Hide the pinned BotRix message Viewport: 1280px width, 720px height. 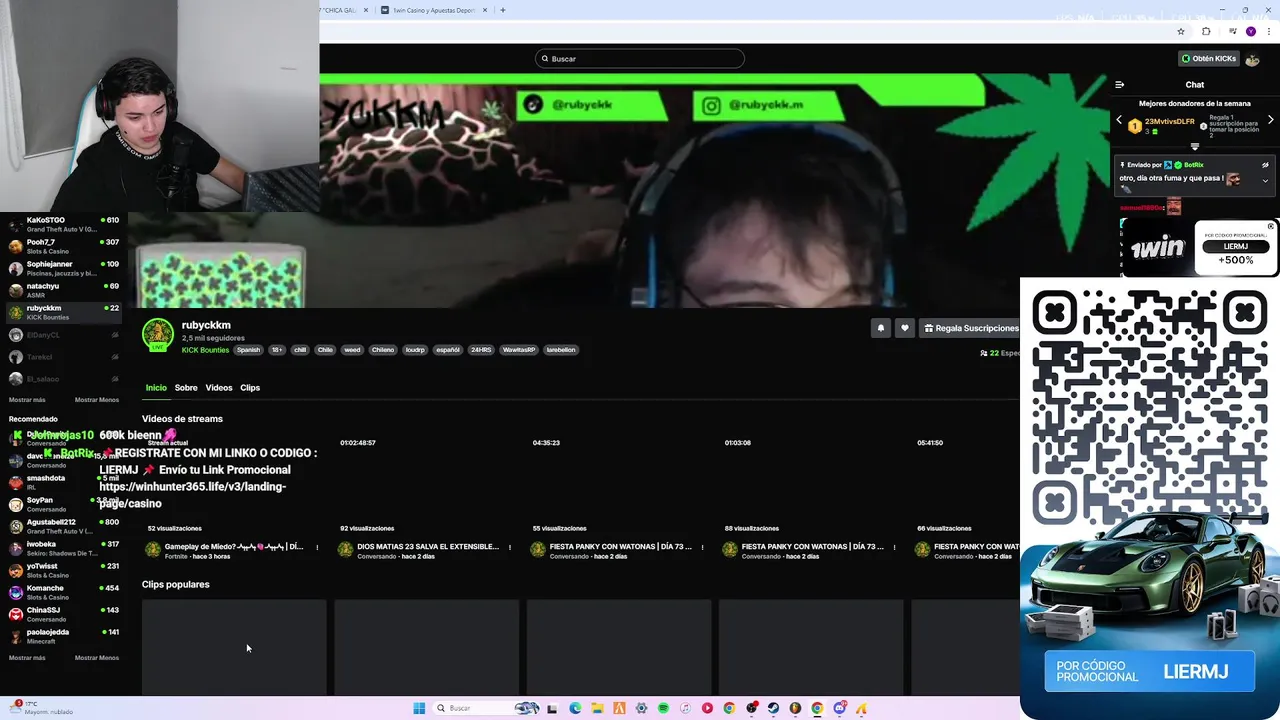pos(1265,165)
